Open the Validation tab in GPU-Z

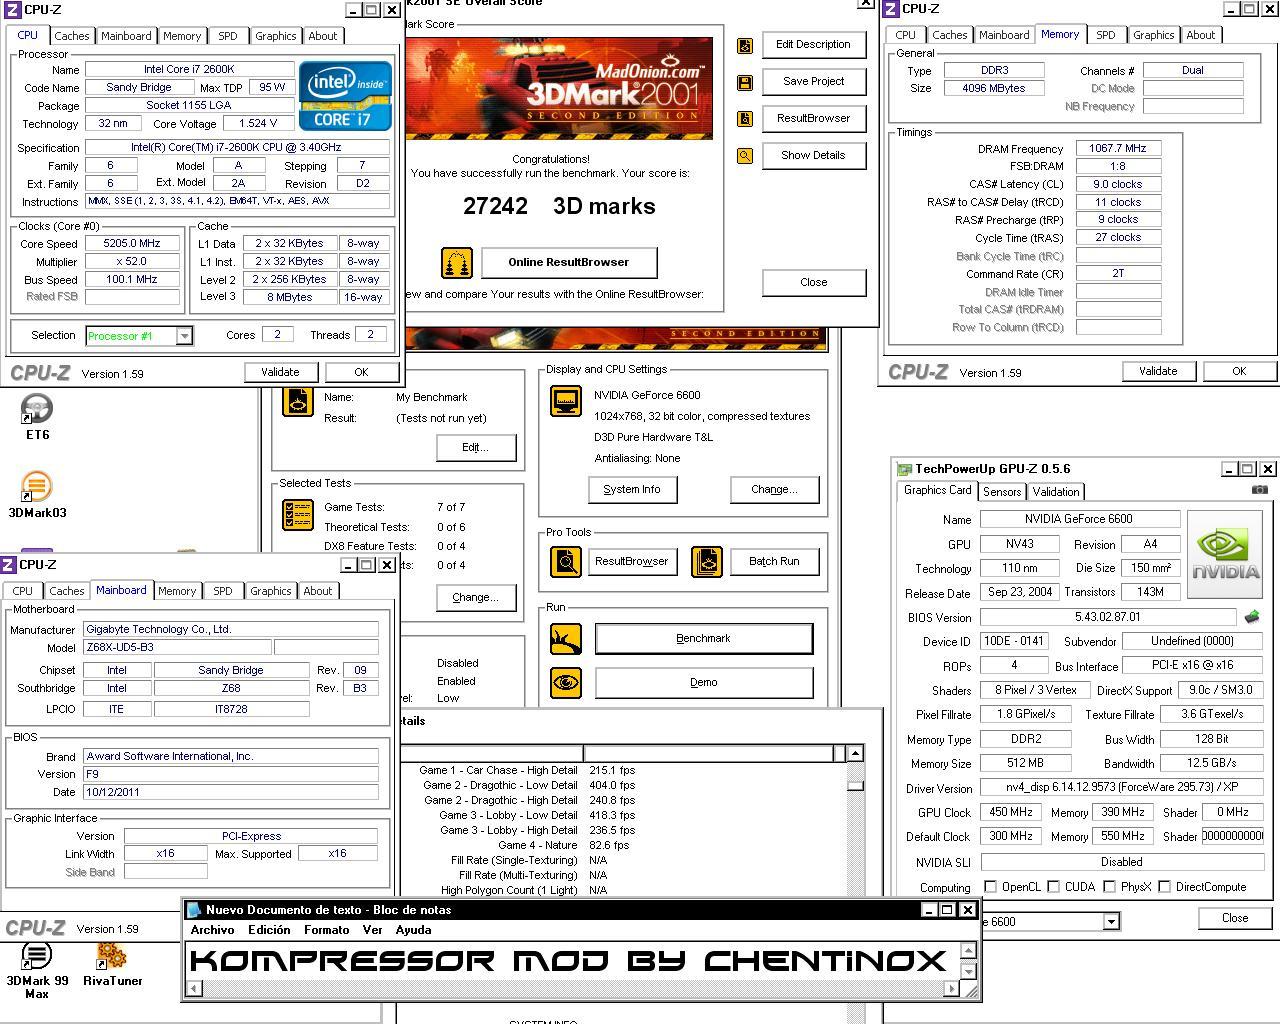coord(1056,492)
